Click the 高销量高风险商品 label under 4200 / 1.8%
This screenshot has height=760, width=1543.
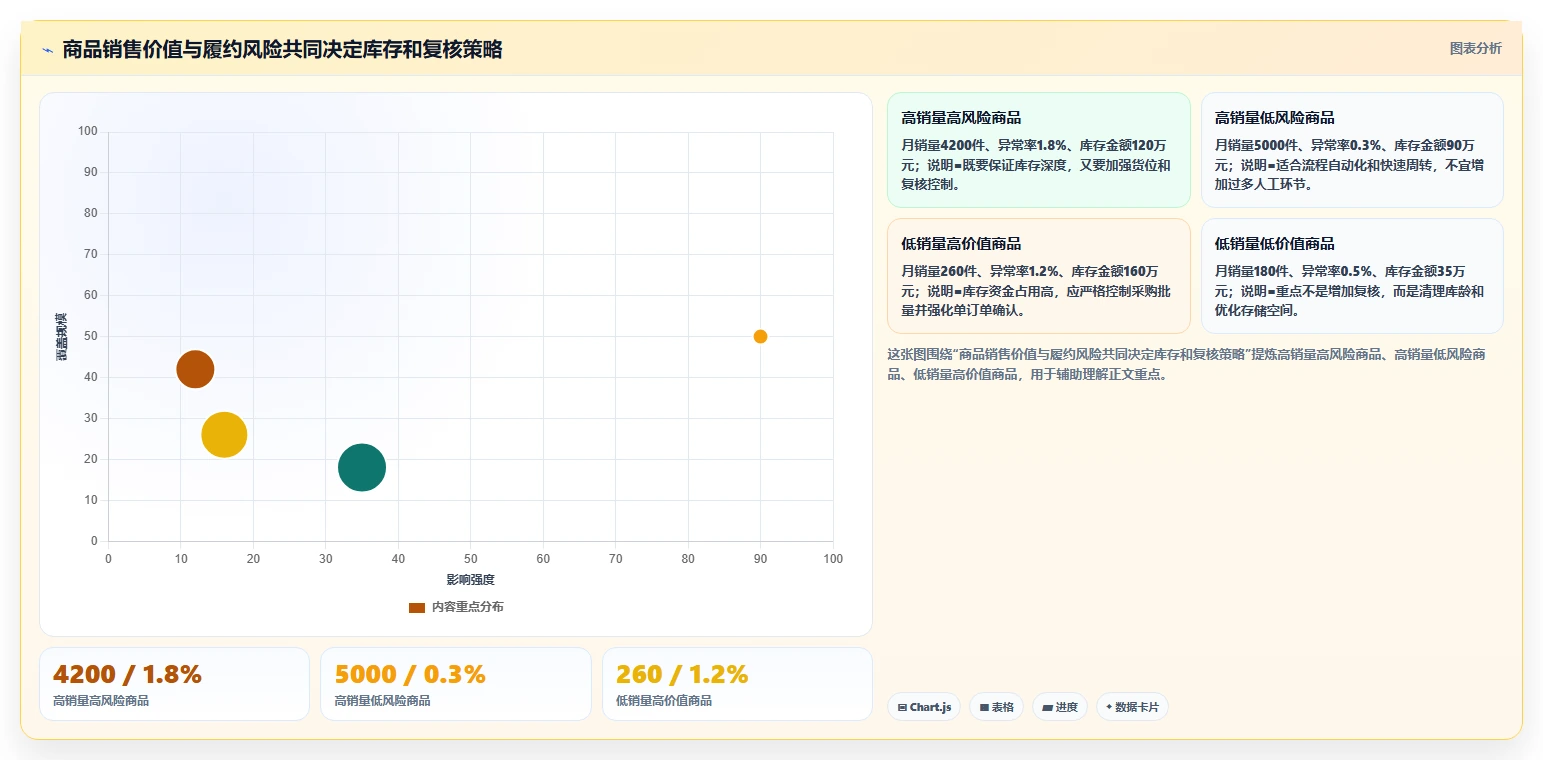click(x=101, y=701)
